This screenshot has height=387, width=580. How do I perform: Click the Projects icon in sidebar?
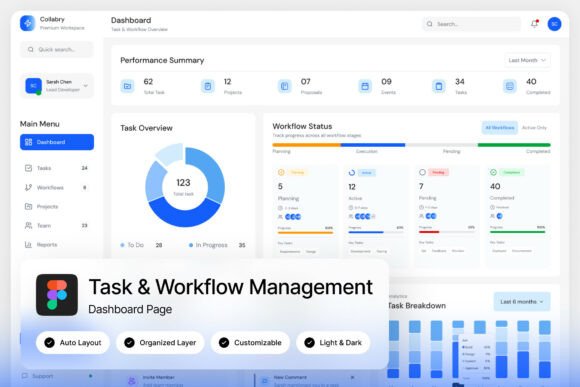coord(28,206)
